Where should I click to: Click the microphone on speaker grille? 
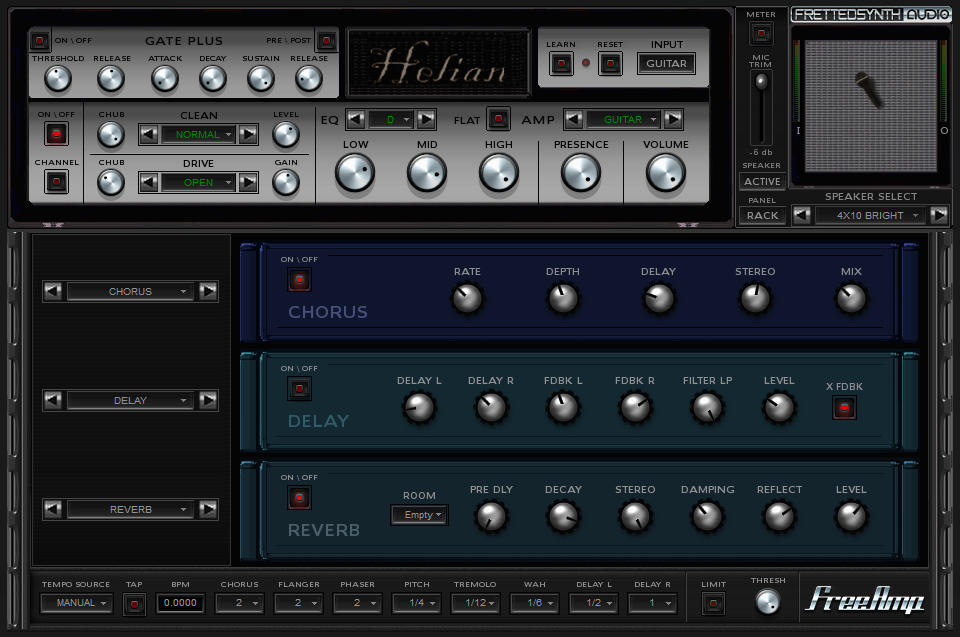(870, 90)
